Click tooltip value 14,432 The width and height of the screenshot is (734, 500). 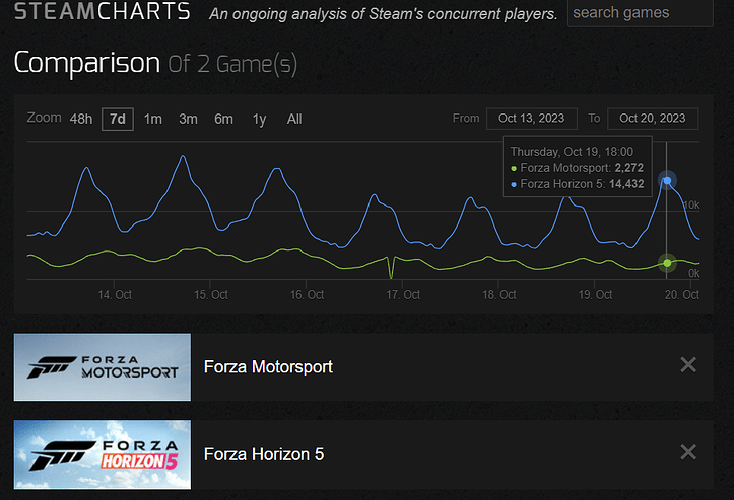point(626,184)
